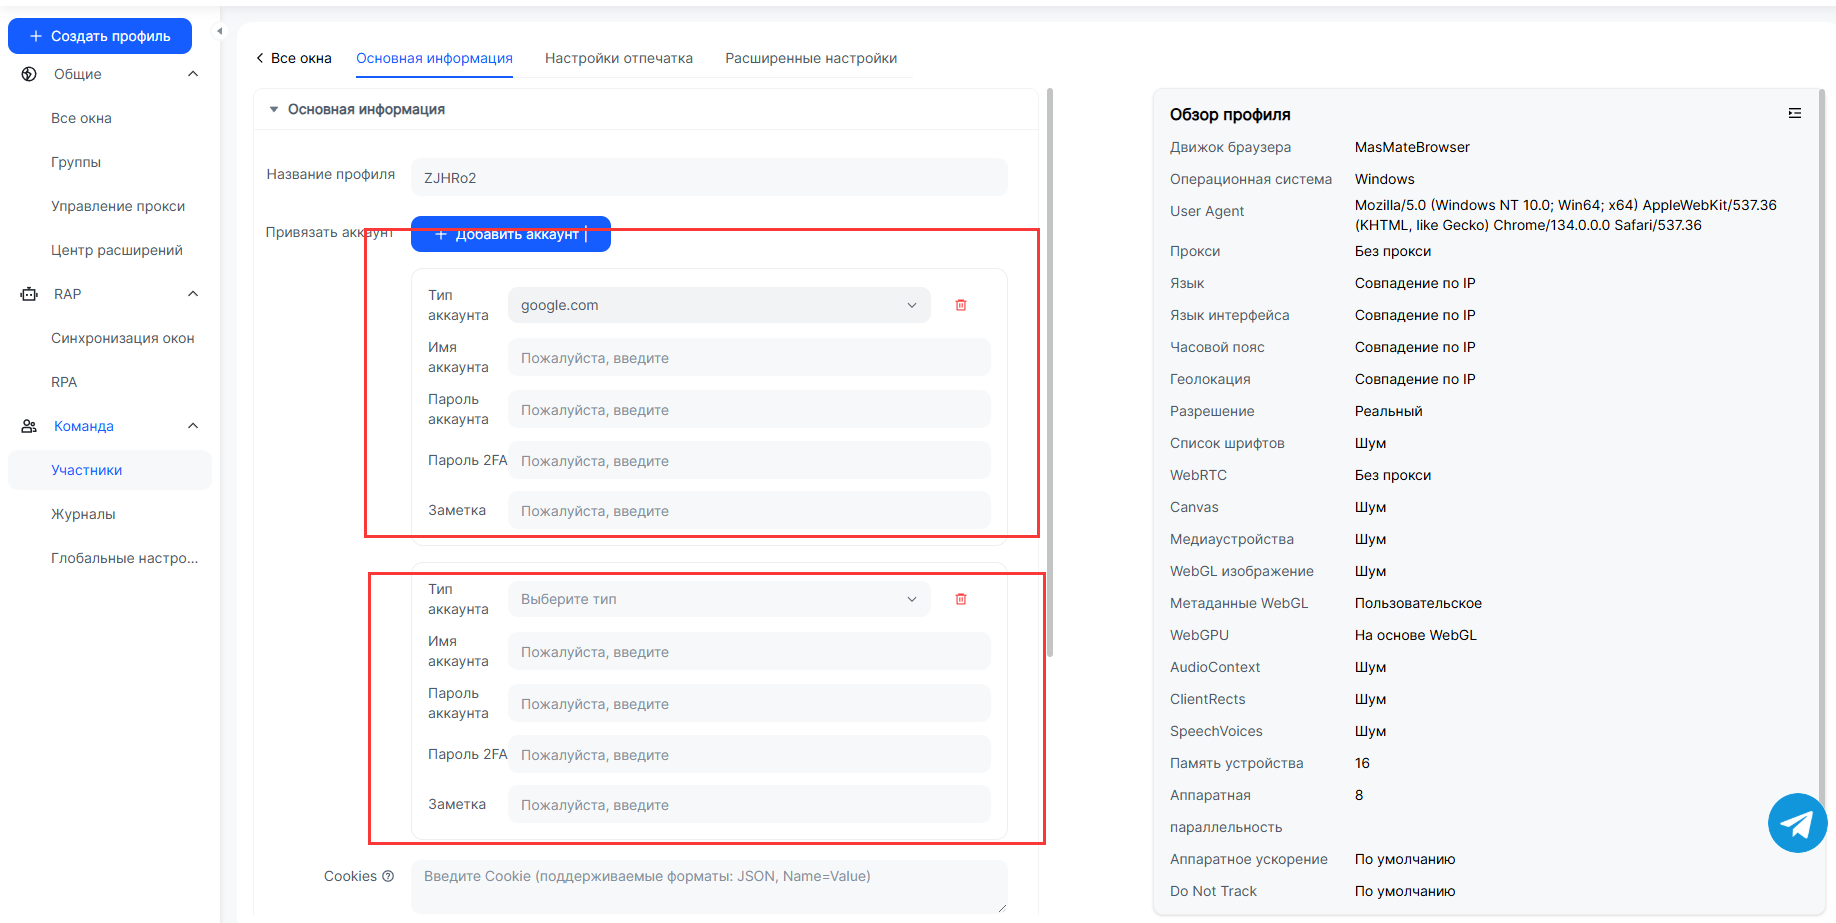Click the form's vertical scrollbar
The image size is (1836, 923).
(1049, 370)
